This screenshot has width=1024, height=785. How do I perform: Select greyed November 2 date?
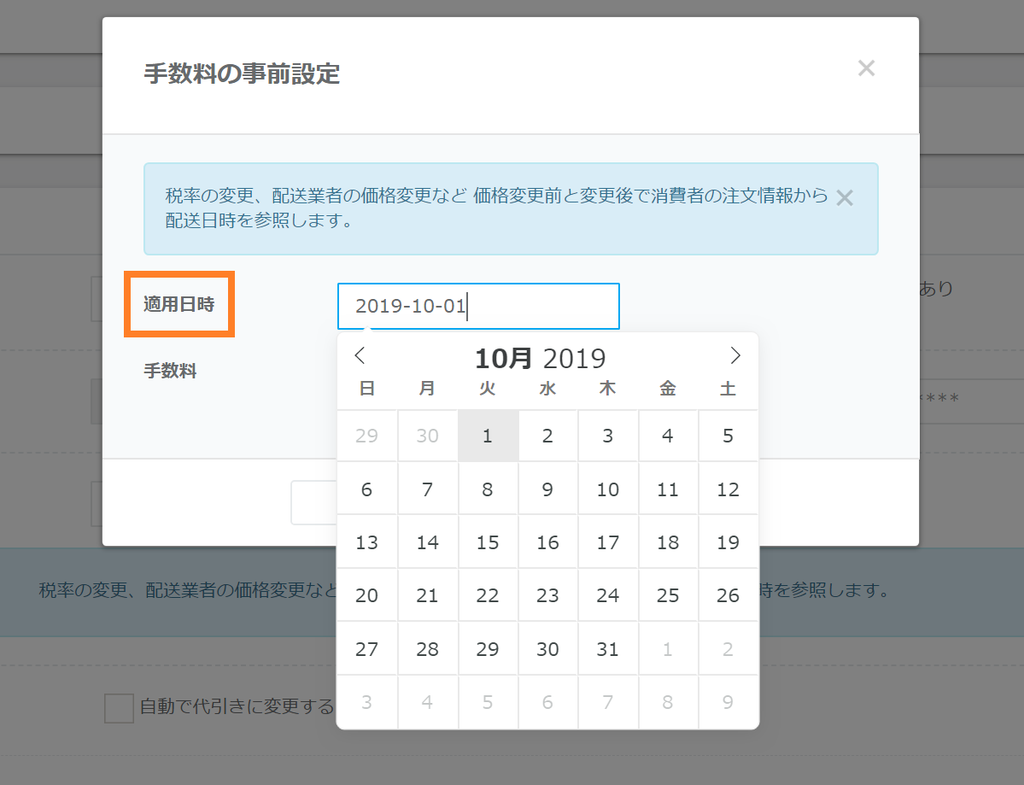(x=728, y=649)
